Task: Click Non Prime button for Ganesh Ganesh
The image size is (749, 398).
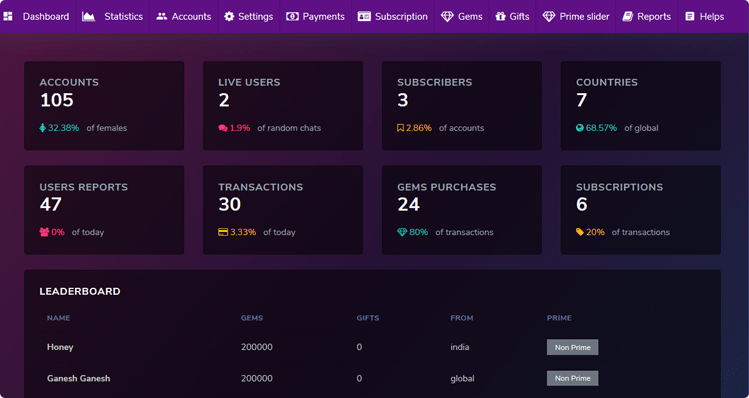Action: pos(572,378)
